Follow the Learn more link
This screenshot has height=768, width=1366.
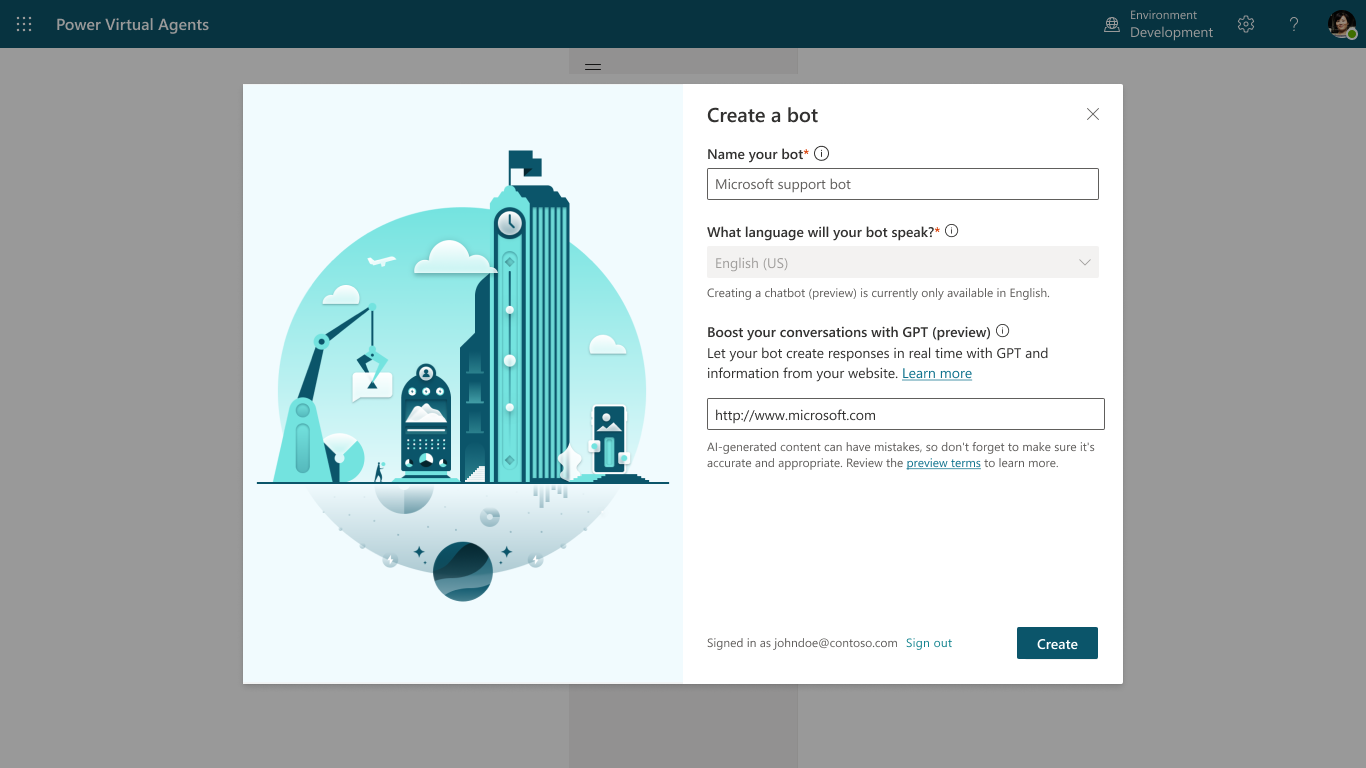pos(937,373)
